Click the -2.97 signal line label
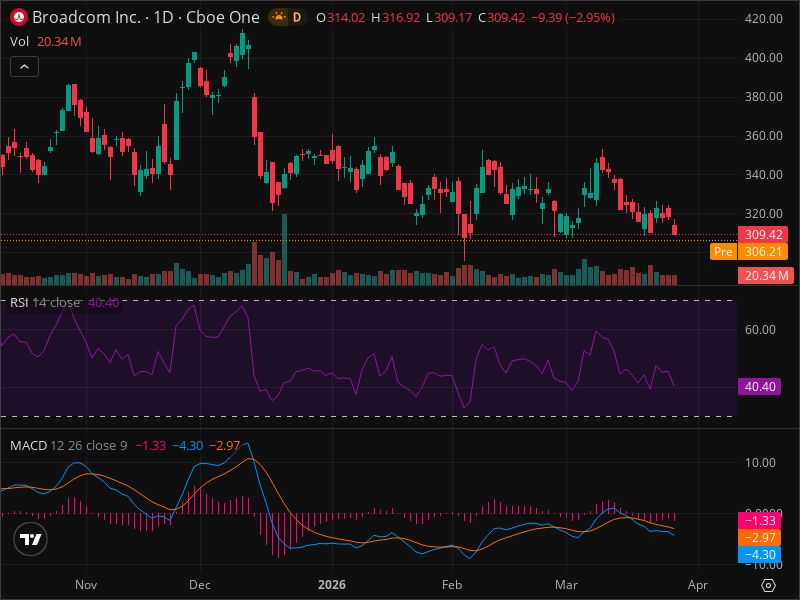This screenshot has width=800, height=600. pyautogui.click(x=759, y=538)
